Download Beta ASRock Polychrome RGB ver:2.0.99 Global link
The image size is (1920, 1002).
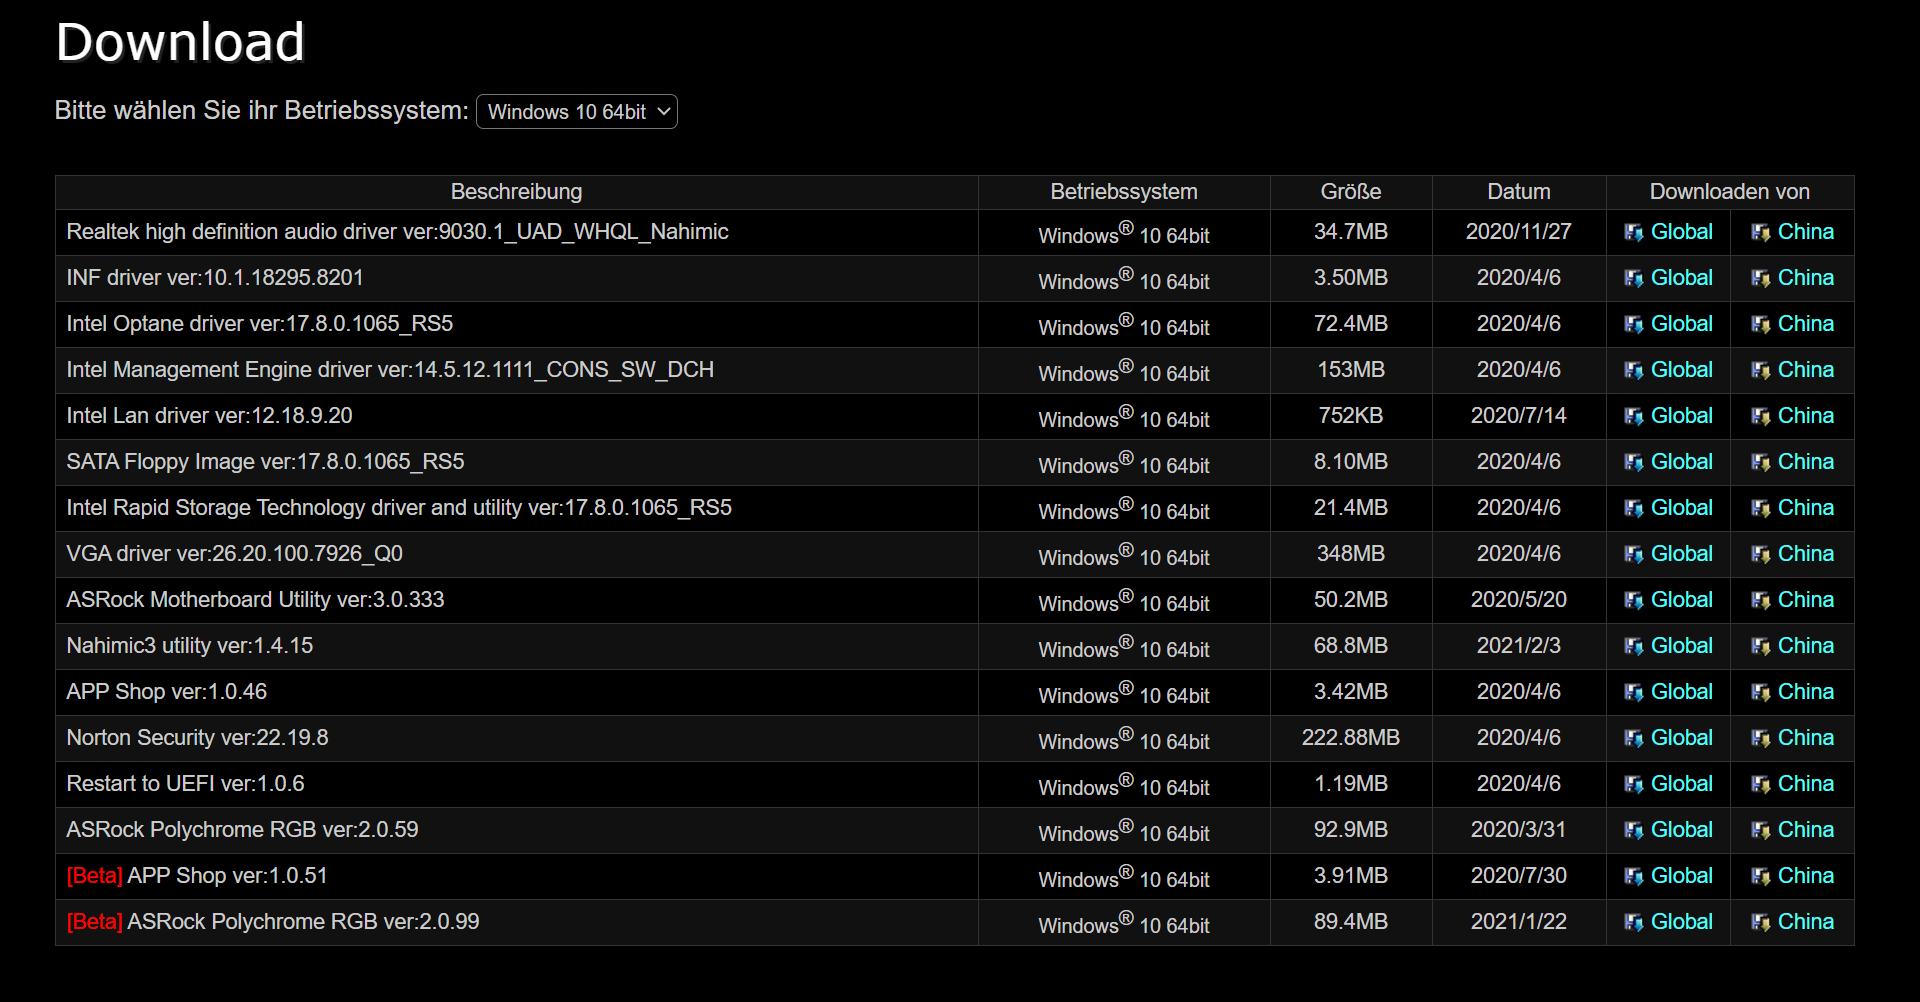tap(1681, 922)
